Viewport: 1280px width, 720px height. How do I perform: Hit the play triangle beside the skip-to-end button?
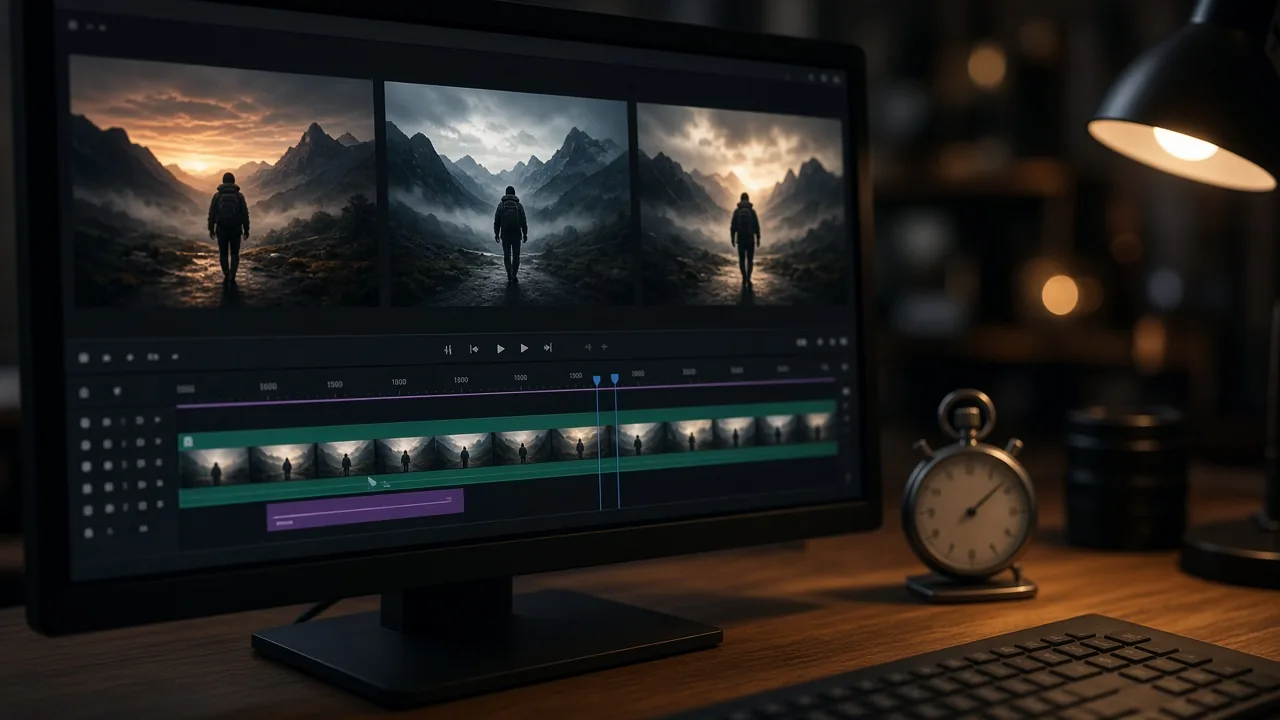pos(524,348)
